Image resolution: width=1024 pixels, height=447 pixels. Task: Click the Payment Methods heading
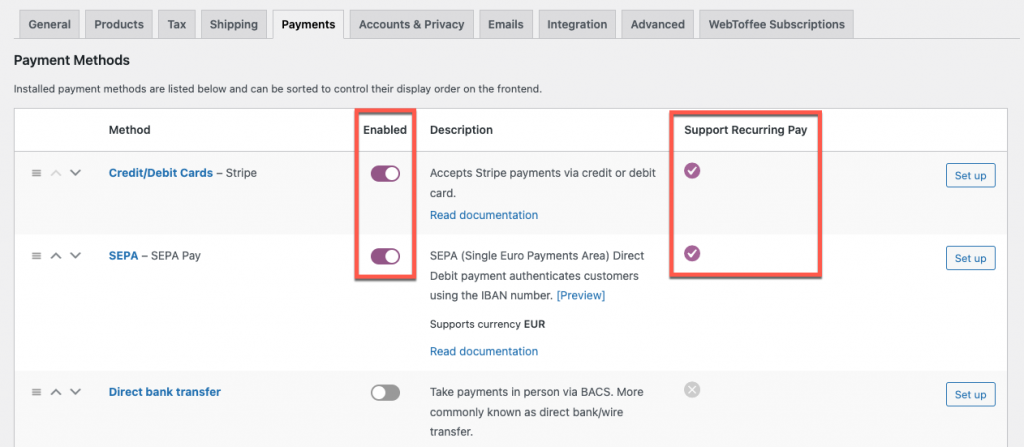pos(72,60)
